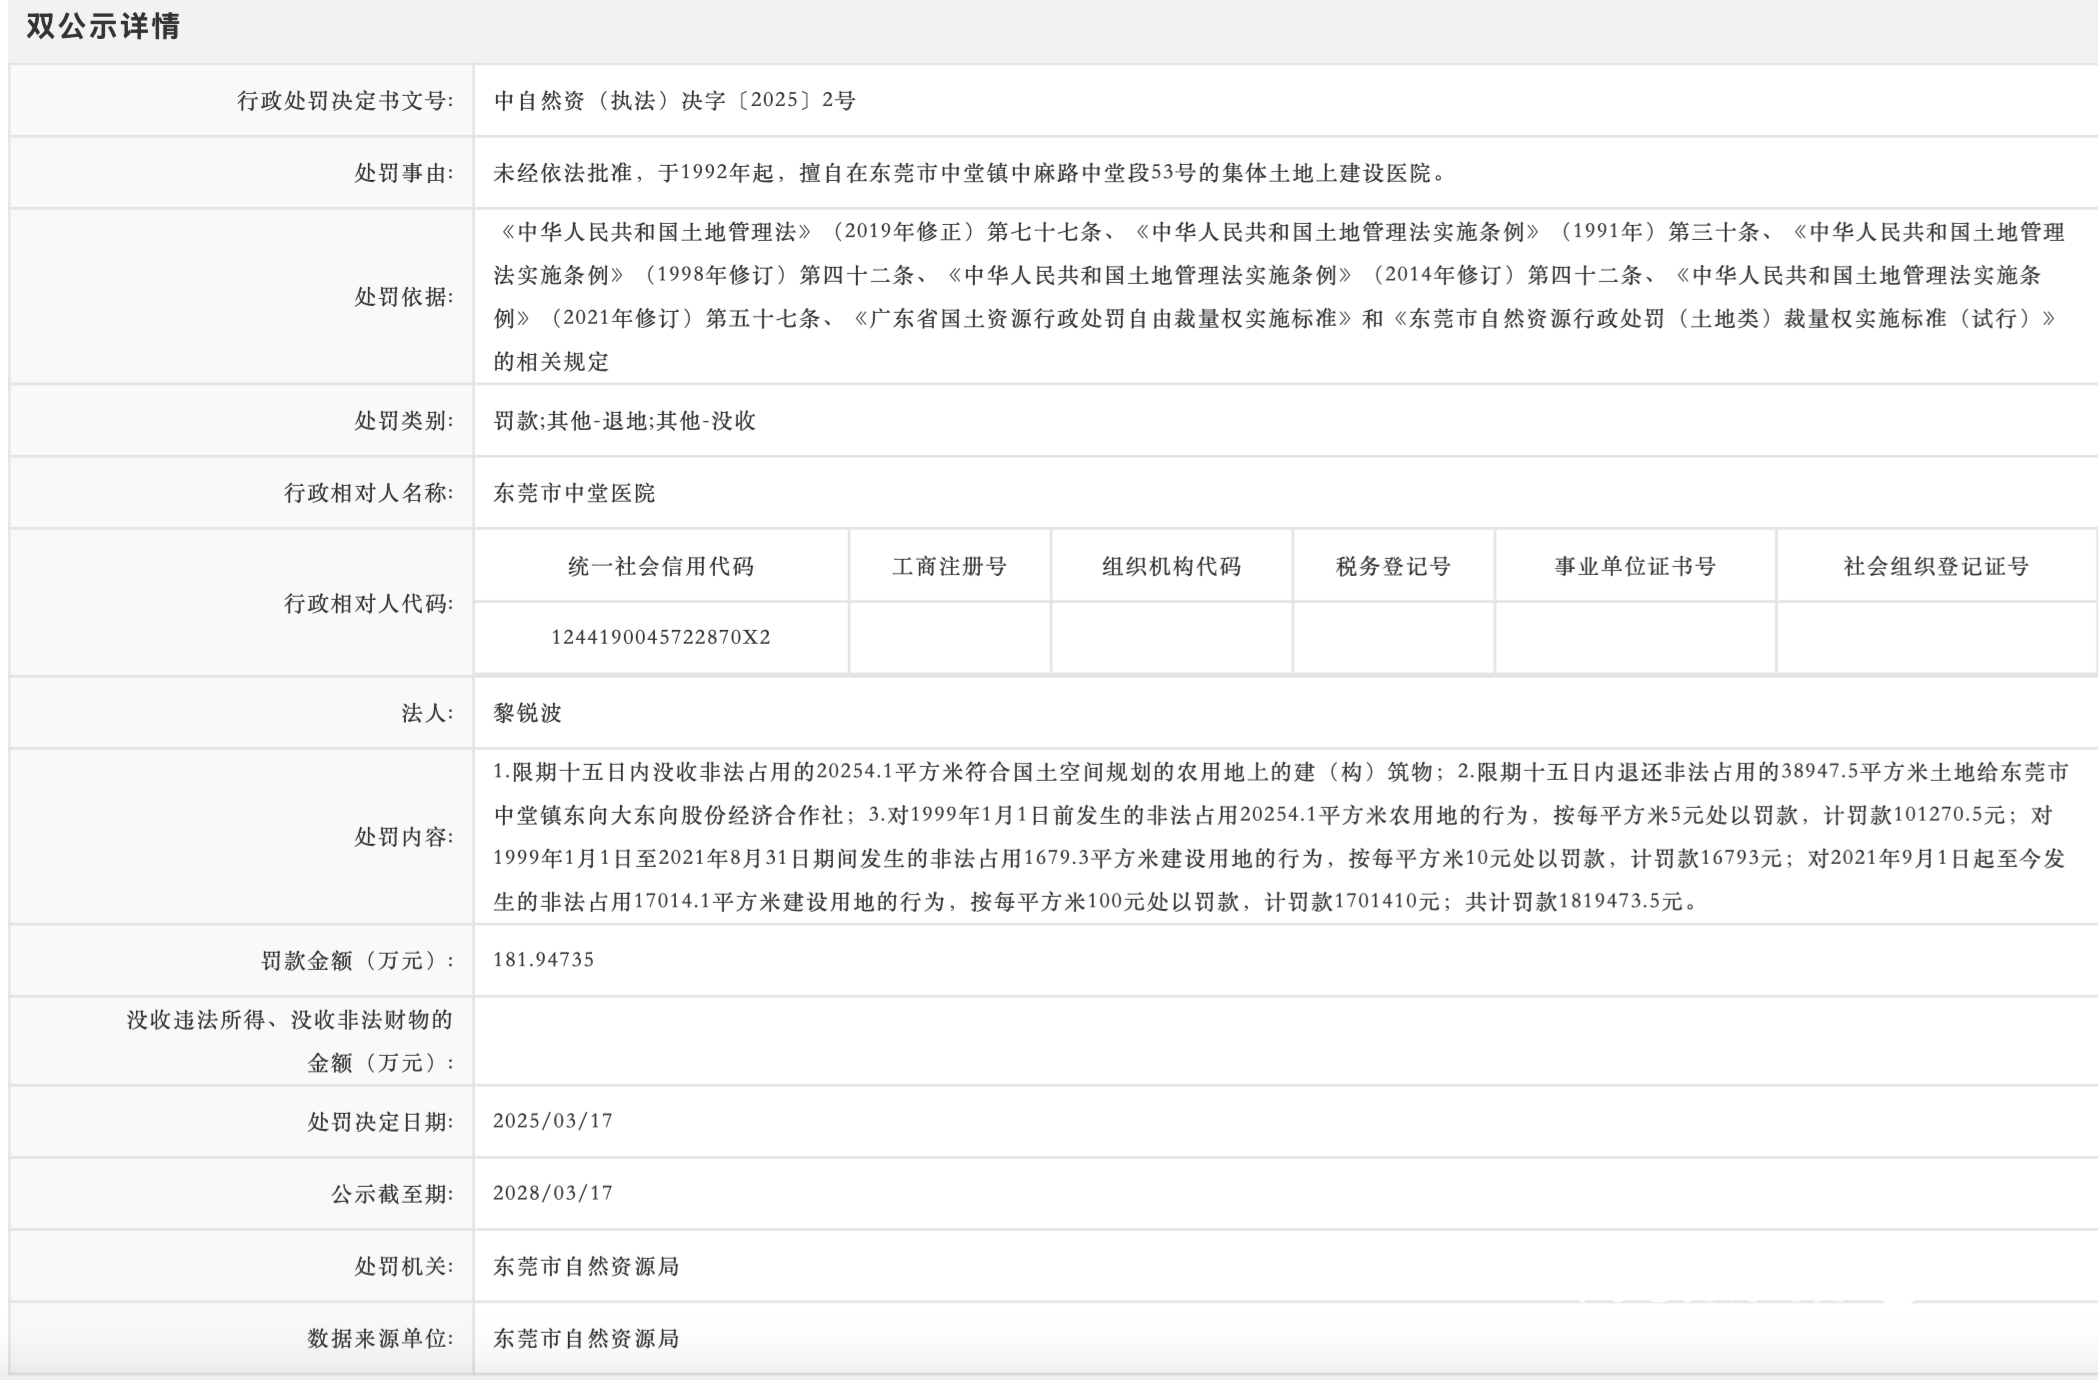Screen dimensions: 2098x1380
Task: Click the credit code 1244190045722870X2
Action: tap(660, 637)
